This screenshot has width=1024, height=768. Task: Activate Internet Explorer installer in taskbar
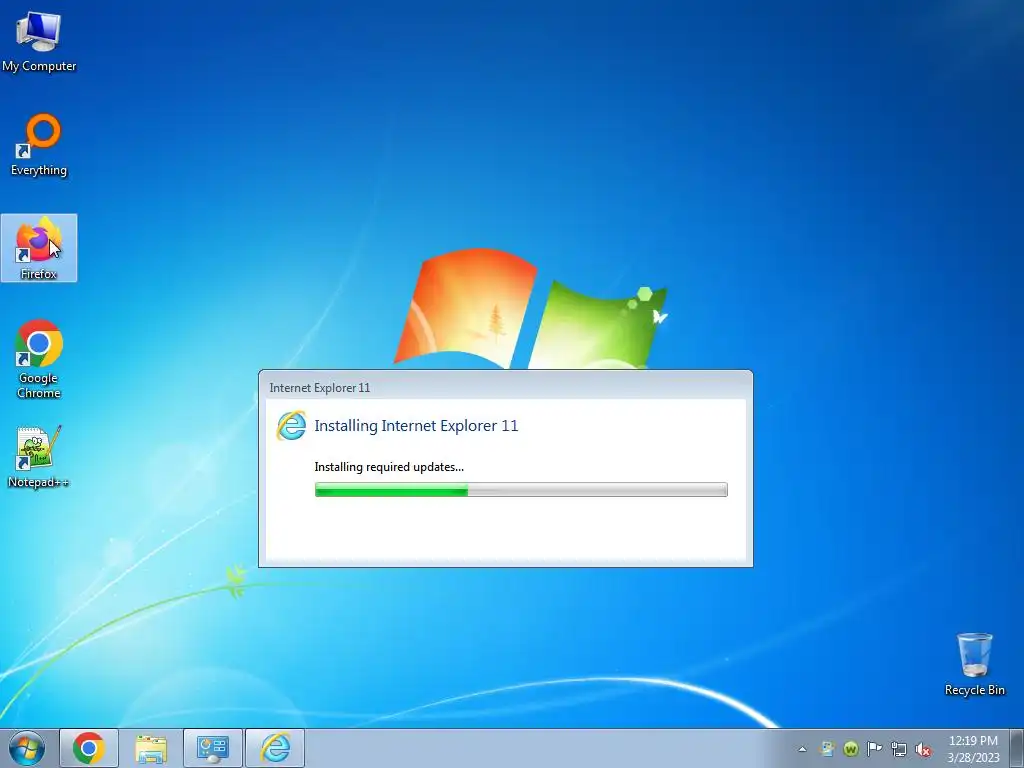click(x=275, y=748)
